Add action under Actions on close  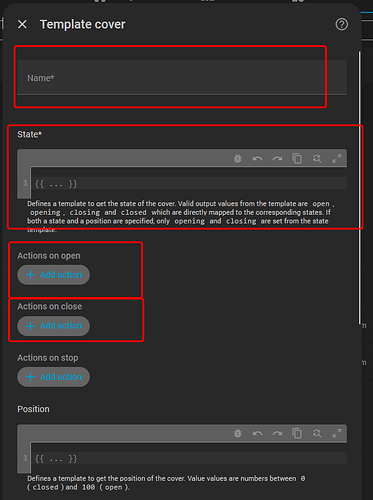point(54,326)
